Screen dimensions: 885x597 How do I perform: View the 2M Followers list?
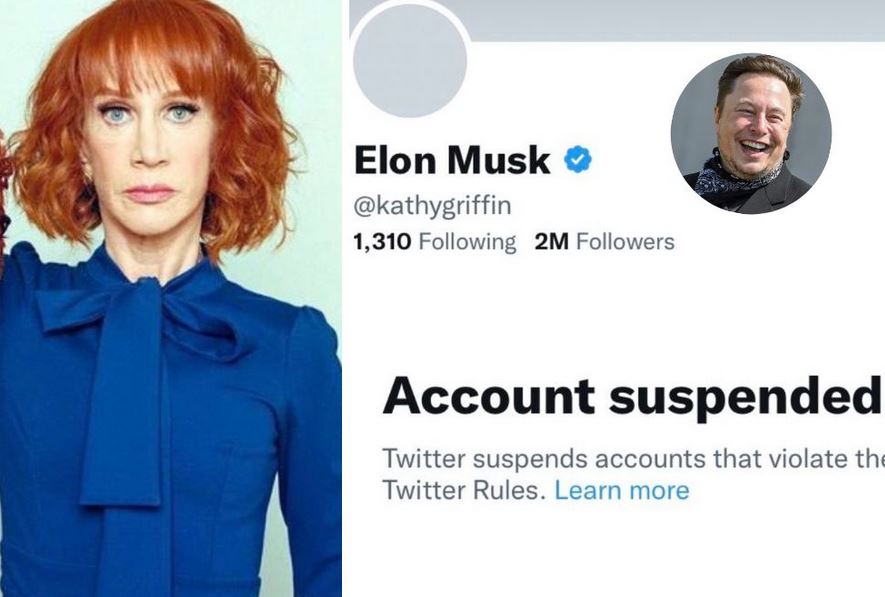pos(599,240)
